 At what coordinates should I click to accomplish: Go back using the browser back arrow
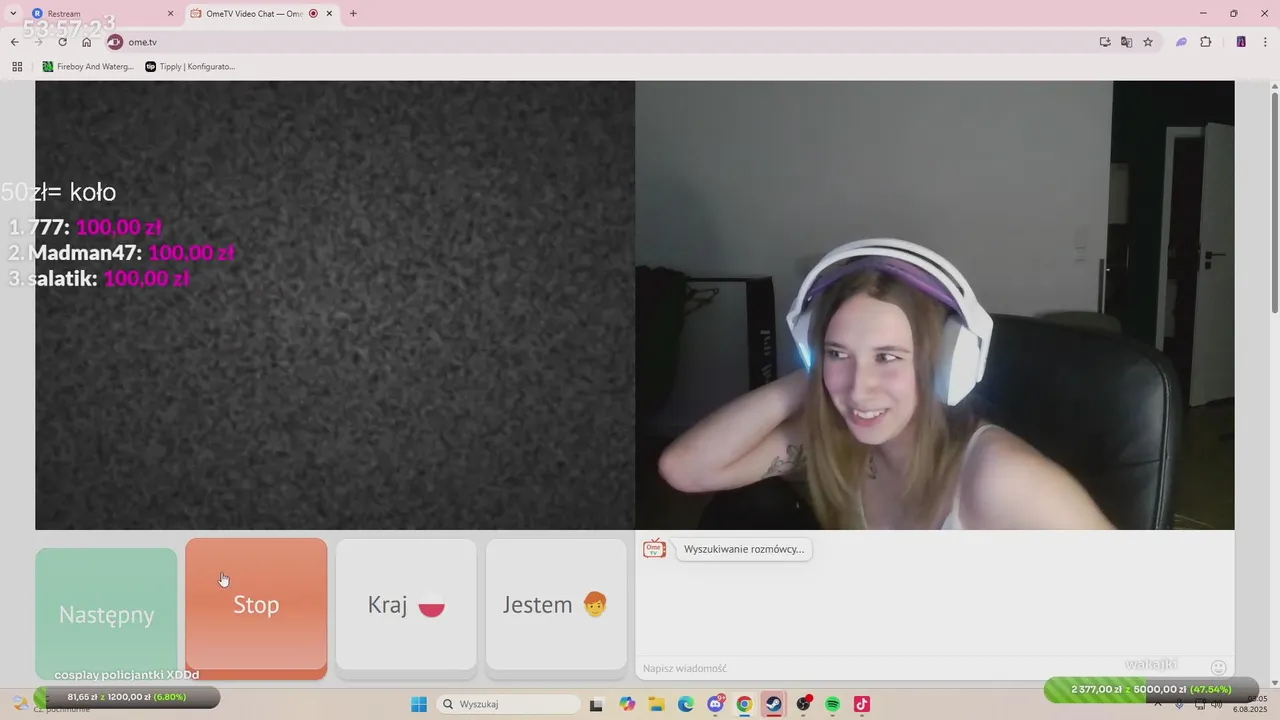pyautogui.click(x=15, y=42)
